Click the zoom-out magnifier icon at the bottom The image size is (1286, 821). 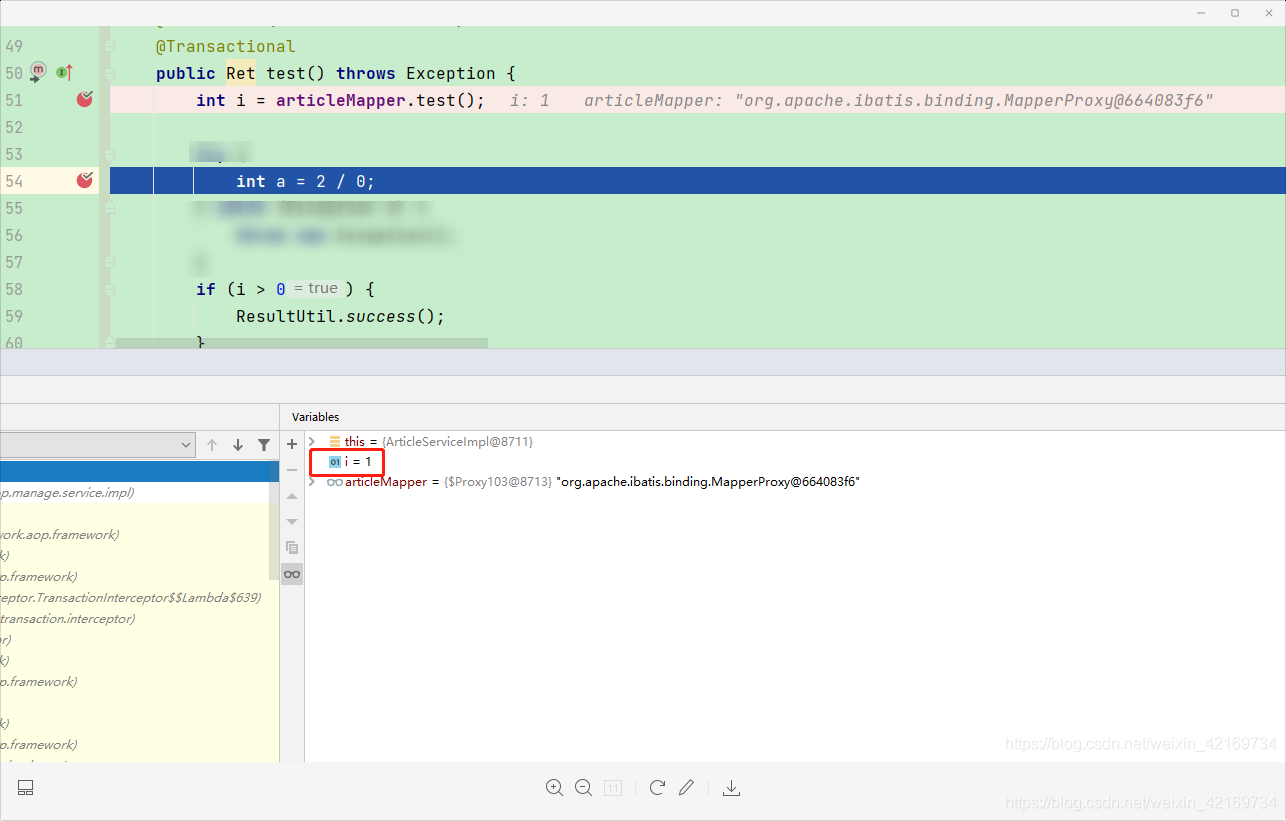click(x=583, y=788)
